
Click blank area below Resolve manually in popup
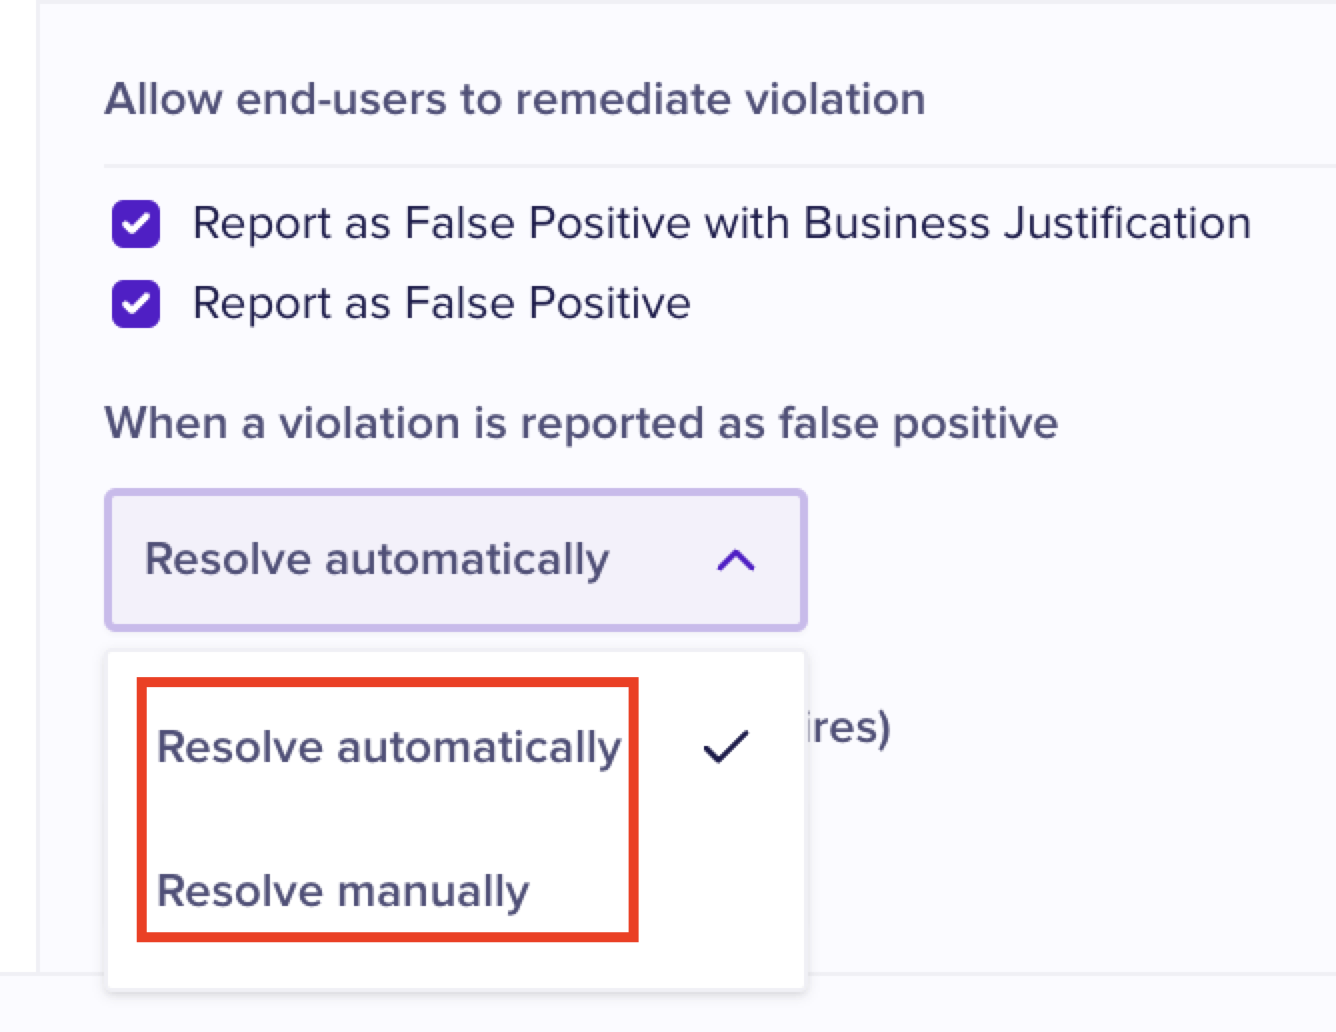point(455,964)
